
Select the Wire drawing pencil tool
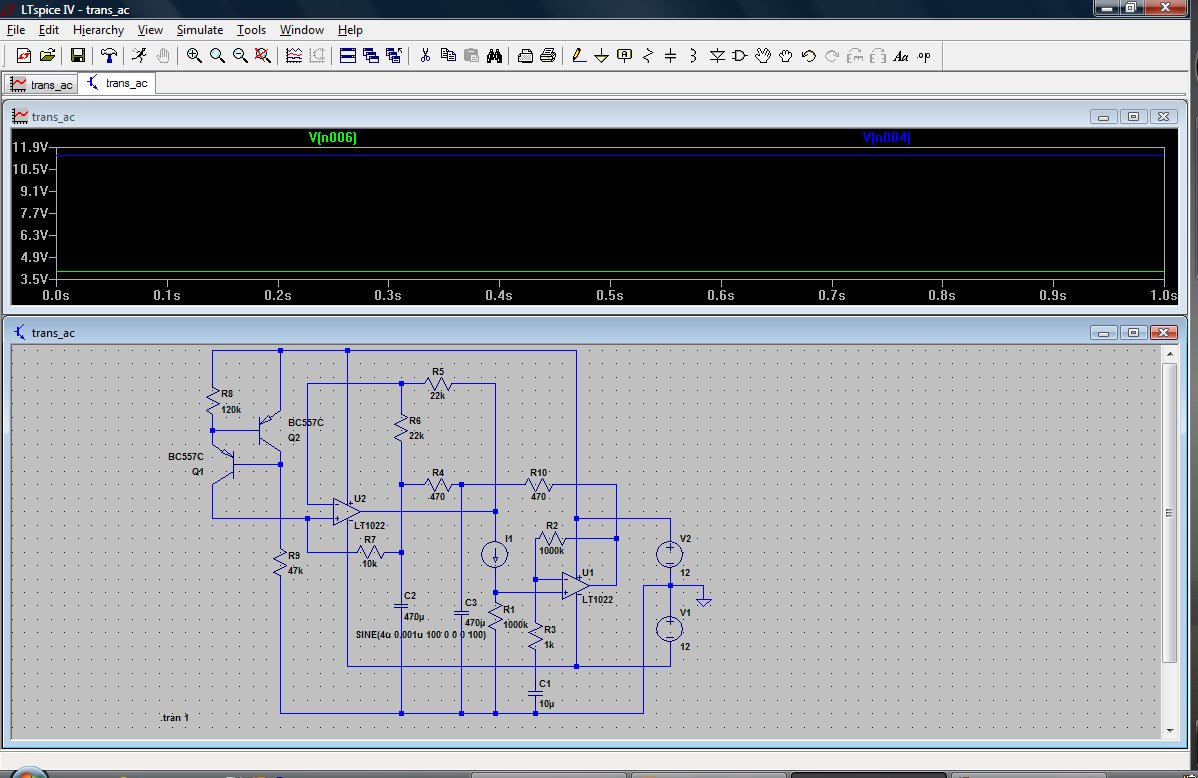click(x=578, y=56)
